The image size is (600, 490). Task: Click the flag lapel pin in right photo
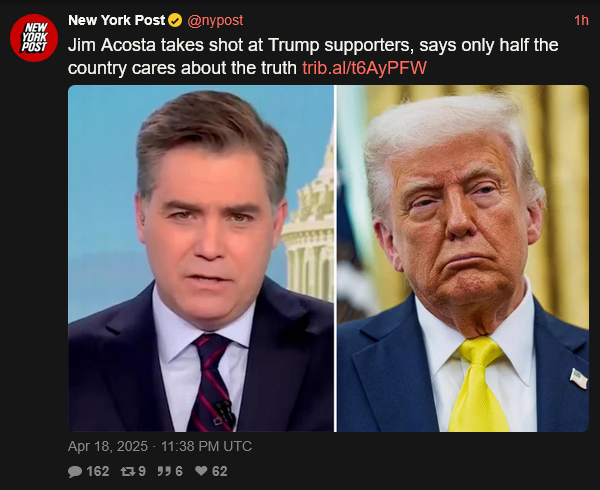coord(579,378)
